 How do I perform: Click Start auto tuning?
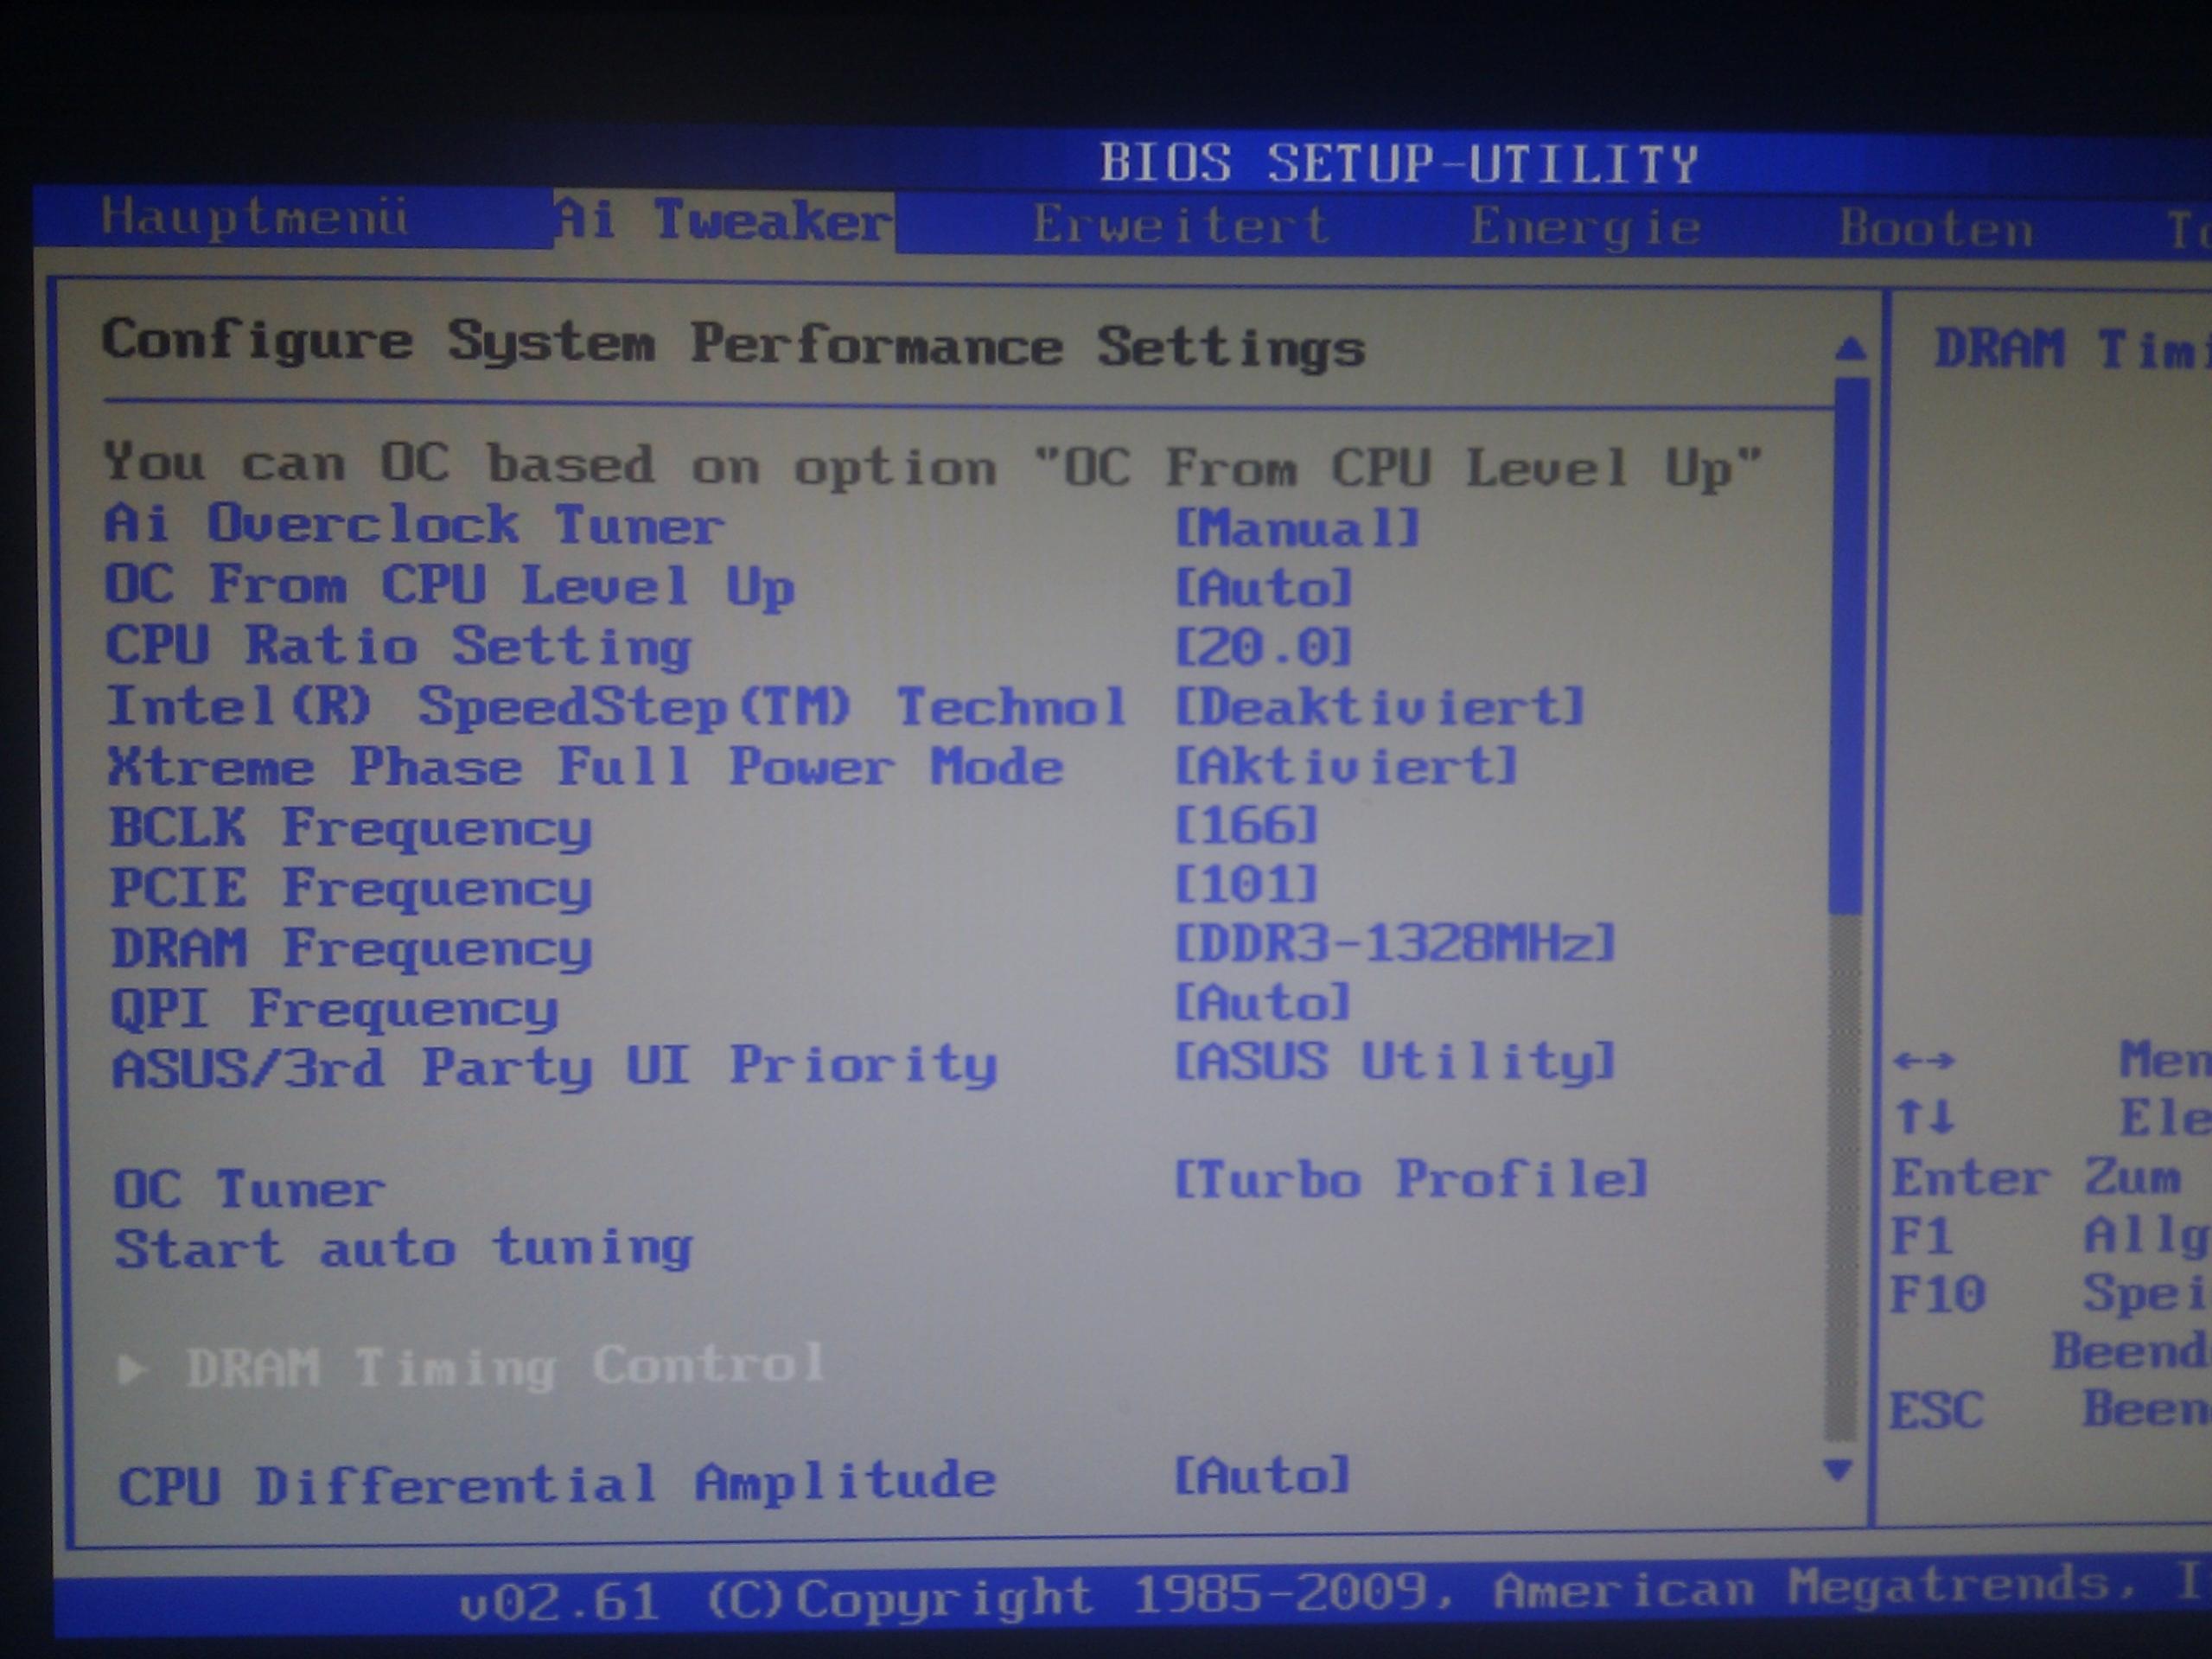(x=403, y=1249)
